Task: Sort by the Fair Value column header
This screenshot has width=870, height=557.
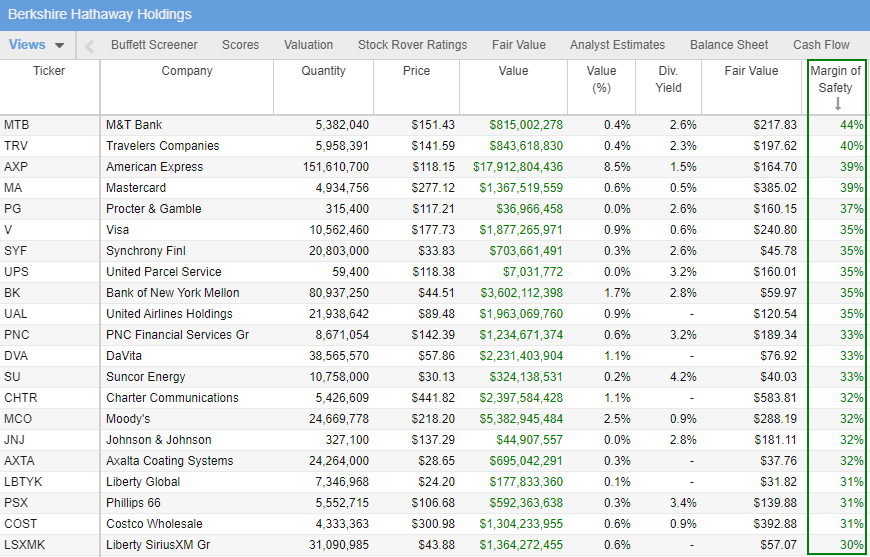Action: click(x=751, y=71)
